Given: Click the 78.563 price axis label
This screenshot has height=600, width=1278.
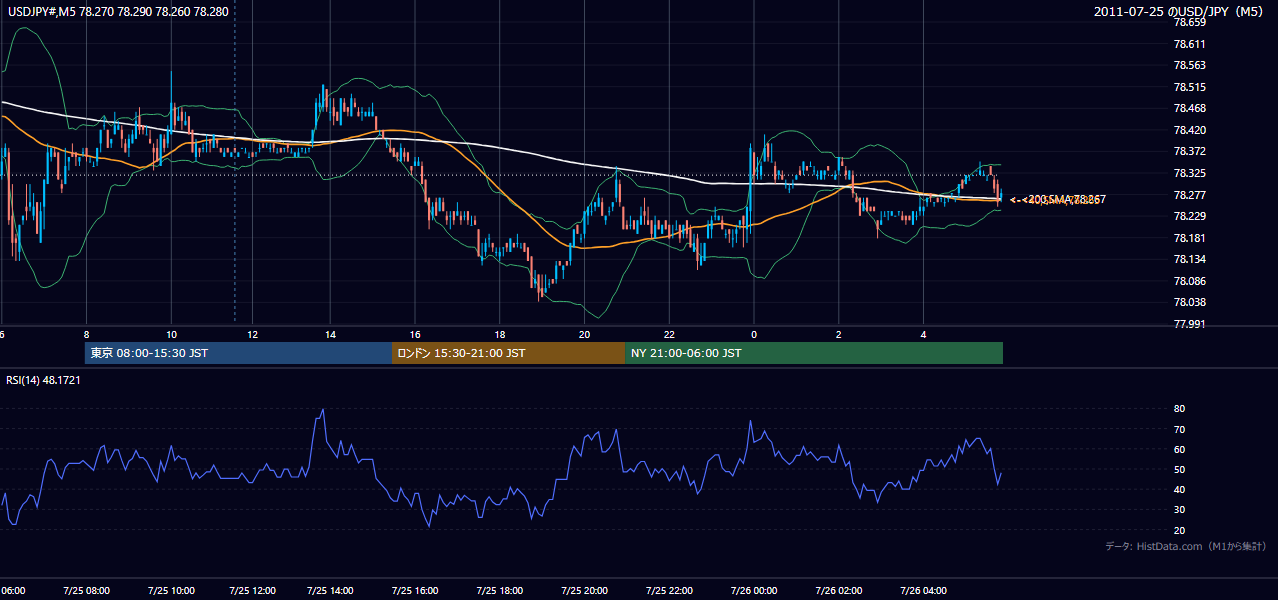Looking at the screenshot, I should pos(1189,66).
